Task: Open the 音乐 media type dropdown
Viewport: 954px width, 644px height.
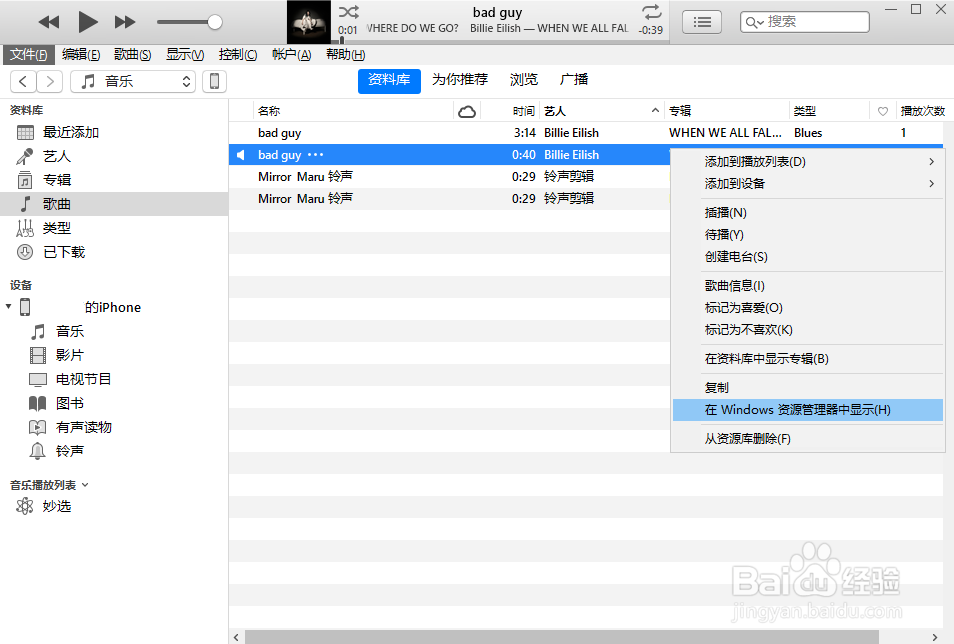Action: pyautogui.click(x=133, y=82)
